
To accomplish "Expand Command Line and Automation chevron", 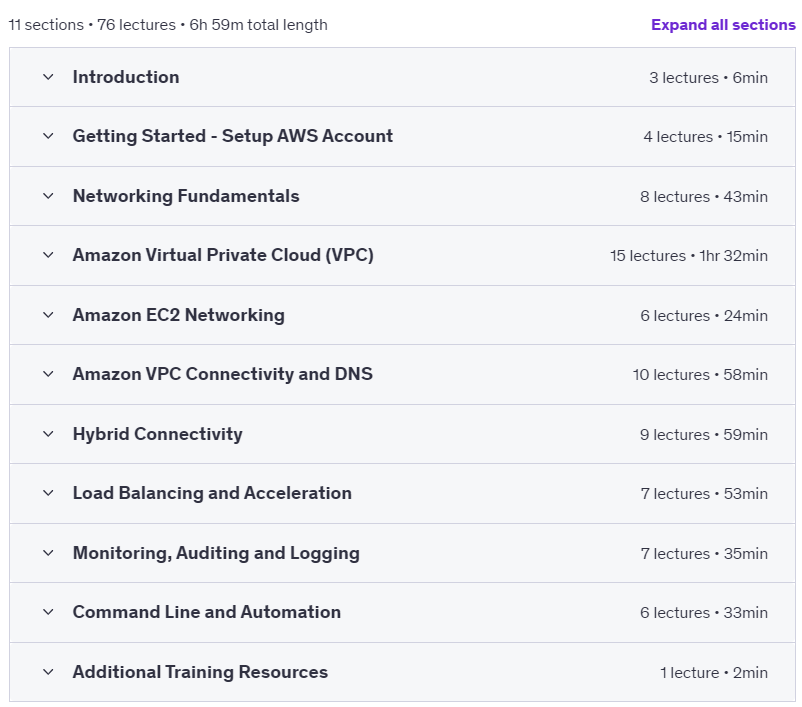I will click(x=48, y=612).
